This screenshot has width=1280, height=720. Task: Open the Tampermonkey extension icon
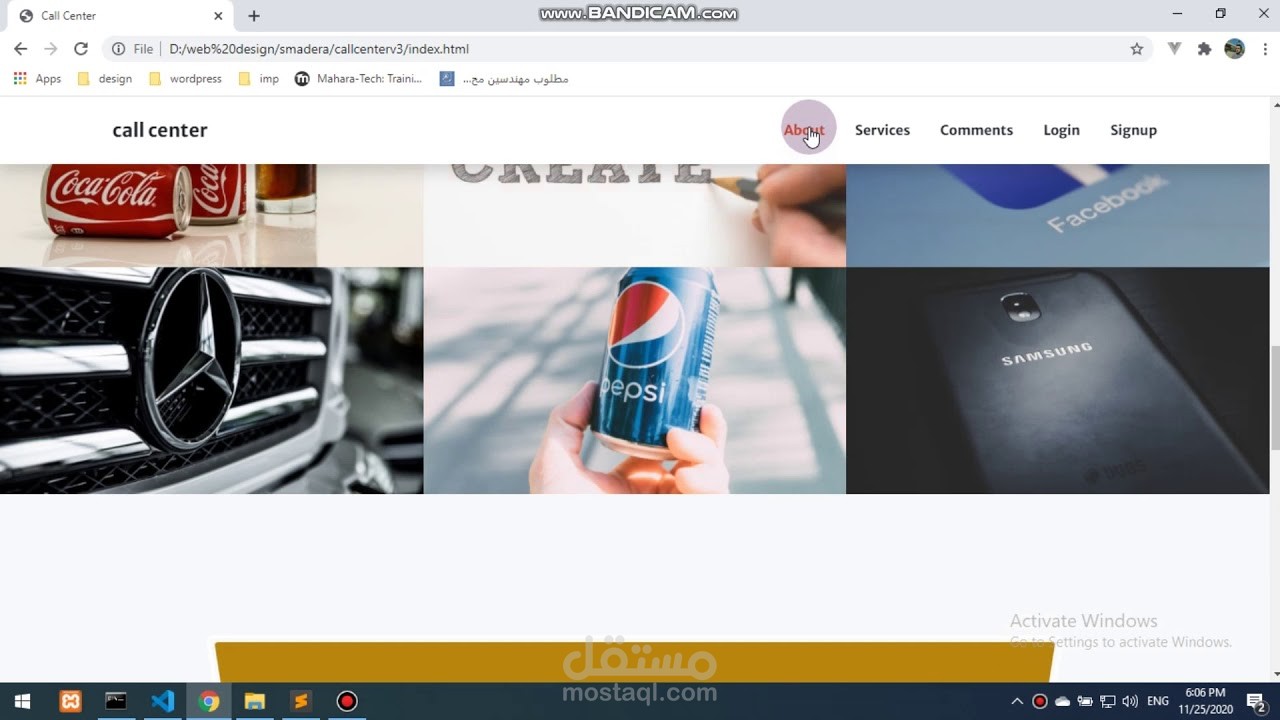coord(1204,48)
